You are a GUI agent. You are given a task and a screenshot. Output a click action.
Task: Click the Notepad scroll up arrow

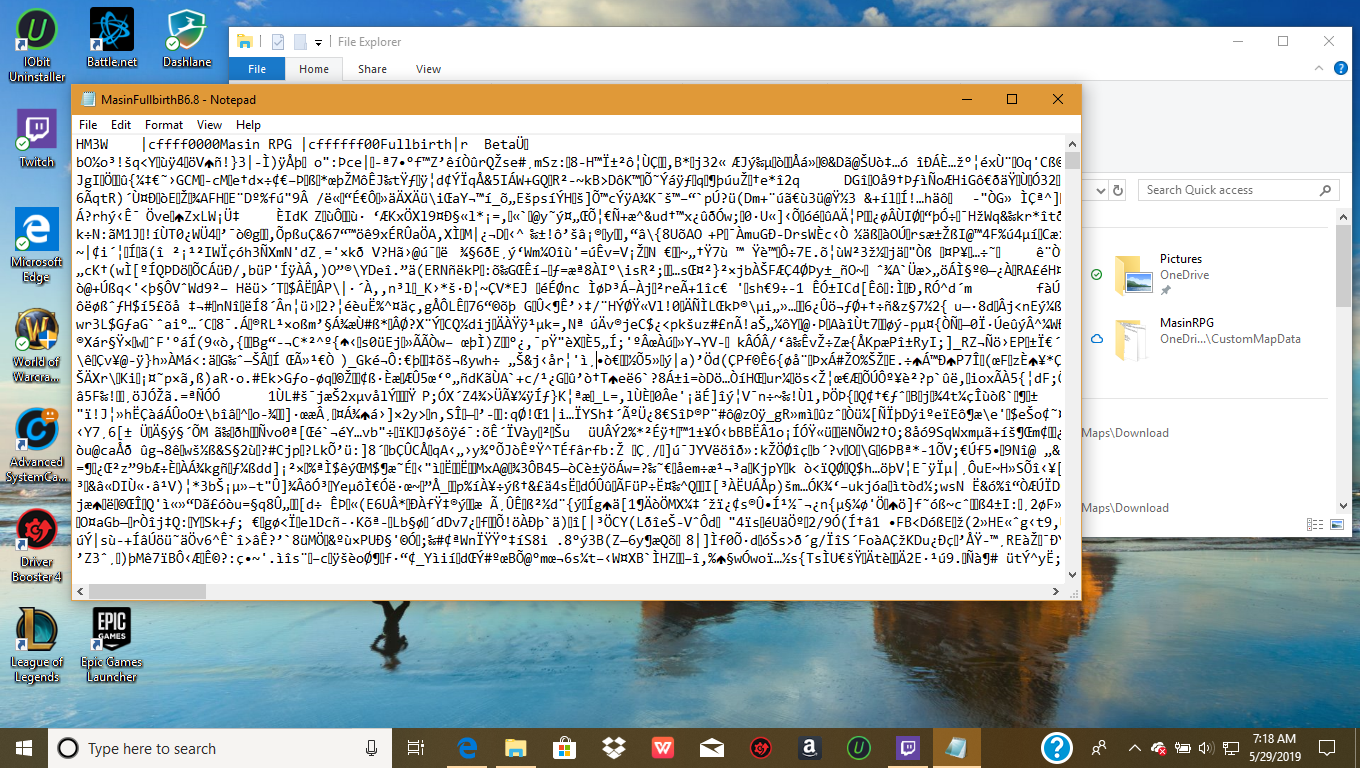click(1072, 144)
